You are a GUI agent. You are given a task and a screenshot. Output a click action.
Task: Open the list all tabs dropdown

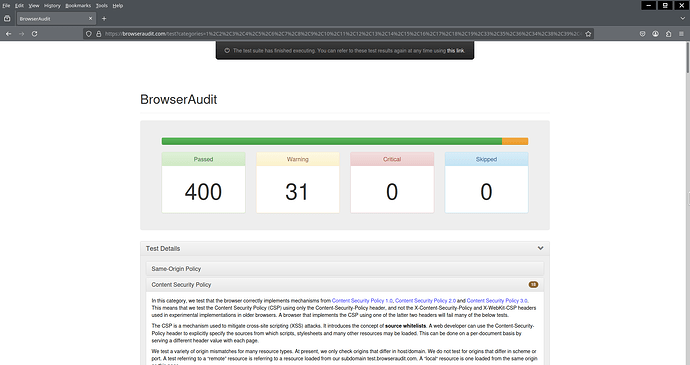[683, 18]
